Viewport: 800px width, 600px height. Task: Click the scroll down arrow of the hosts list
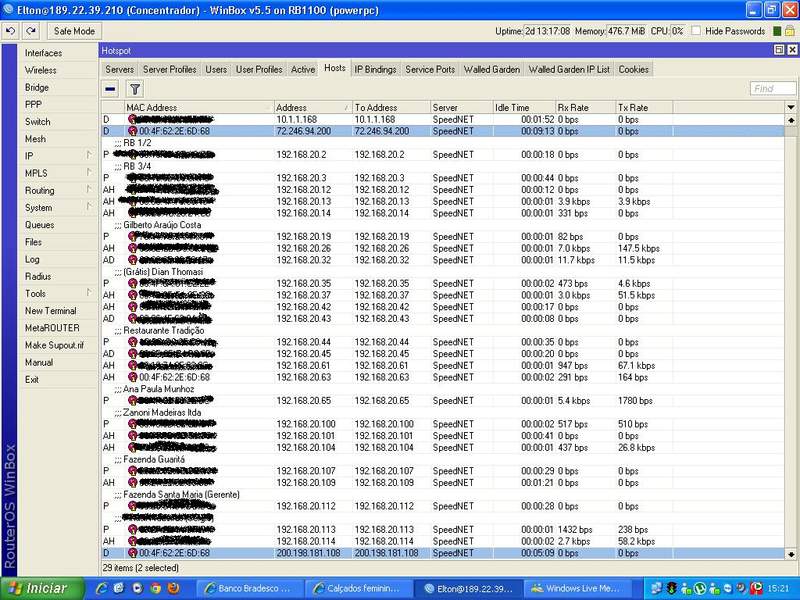(x=791, y=555)
